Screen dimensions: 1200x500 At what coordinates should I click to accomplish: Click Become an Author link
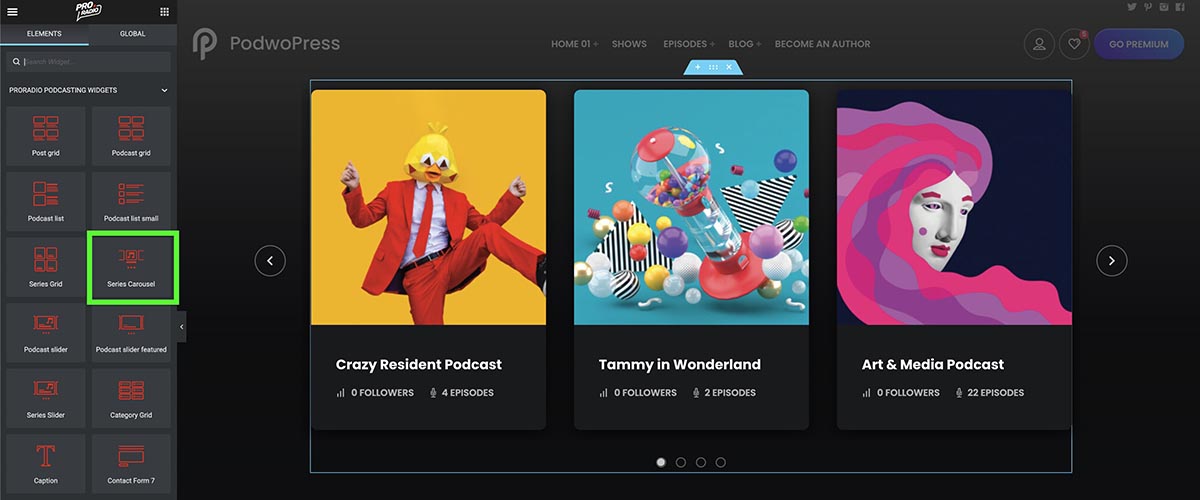pos(822,44)
